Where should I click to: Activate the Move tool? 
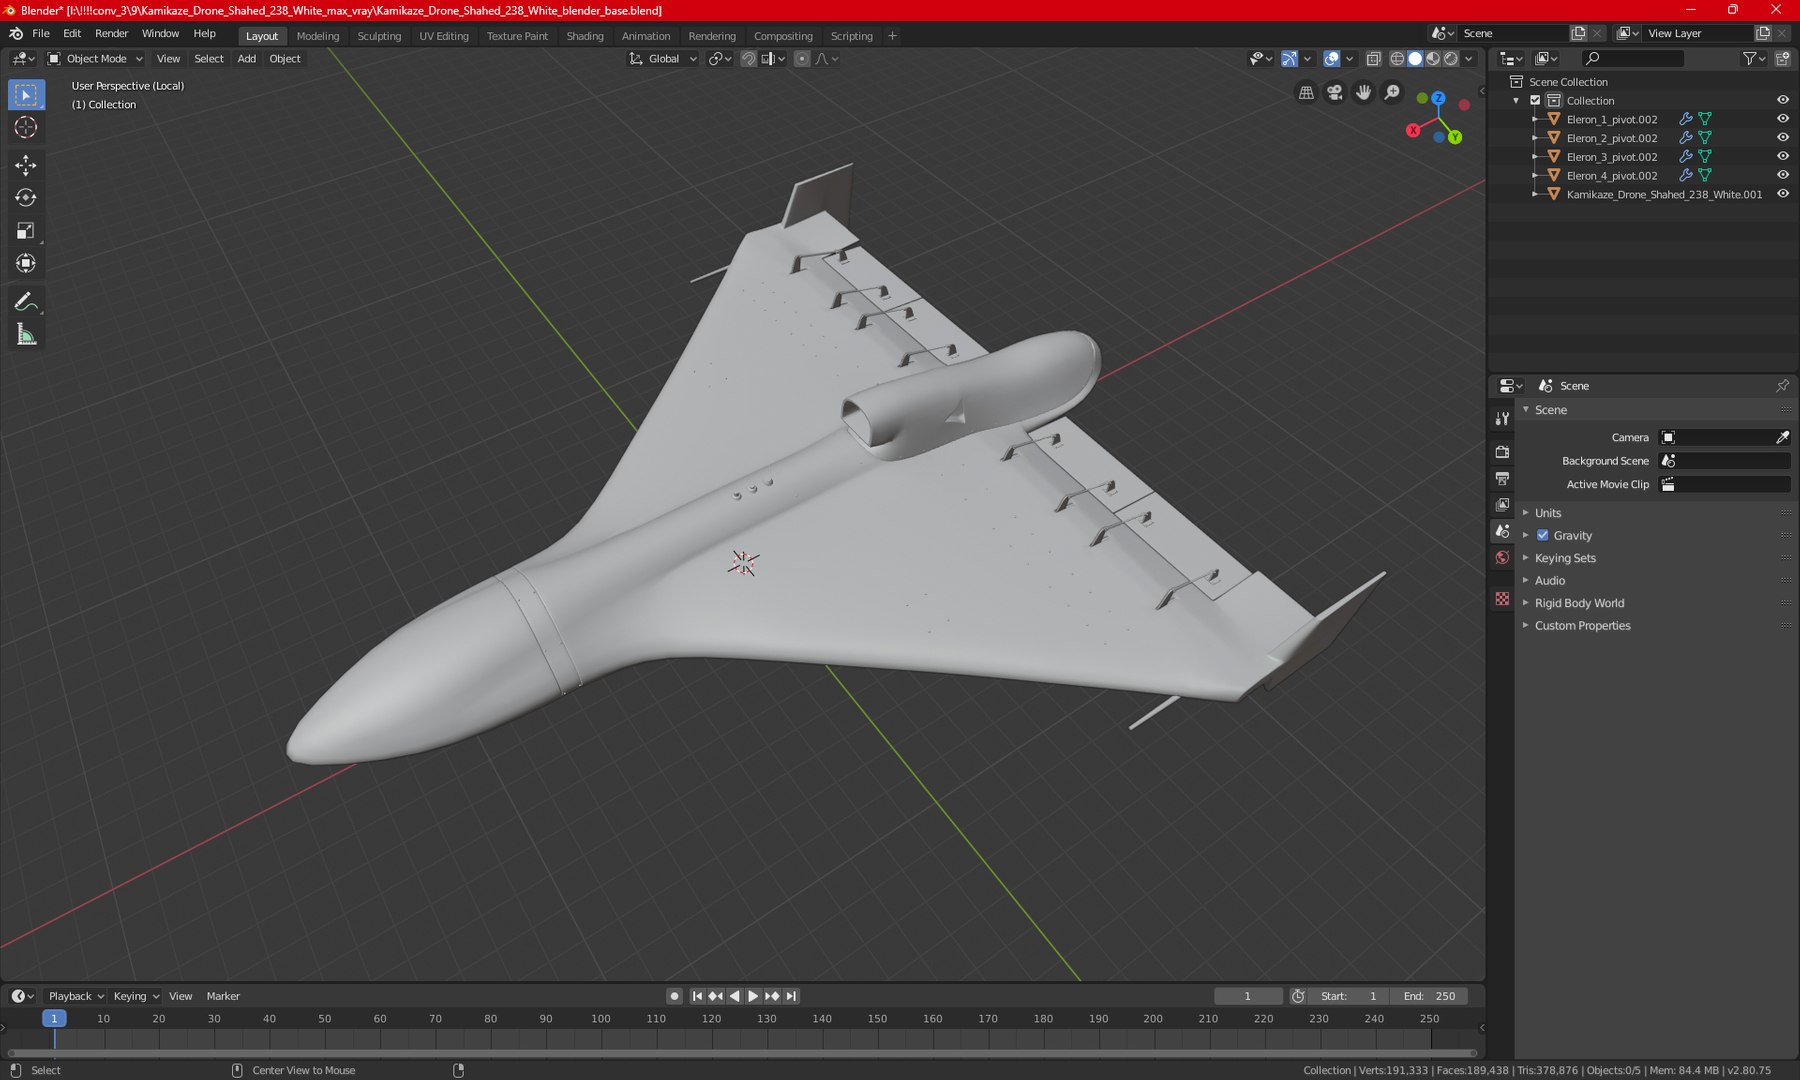click(26, 165)
